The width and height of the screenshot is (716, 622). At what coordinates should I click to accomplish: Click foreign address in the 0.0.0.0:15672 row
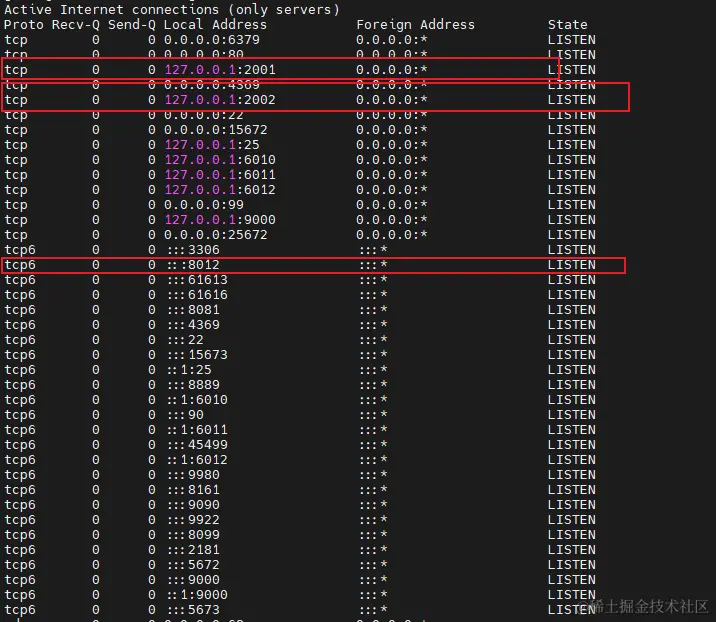(x=392, y=130)
